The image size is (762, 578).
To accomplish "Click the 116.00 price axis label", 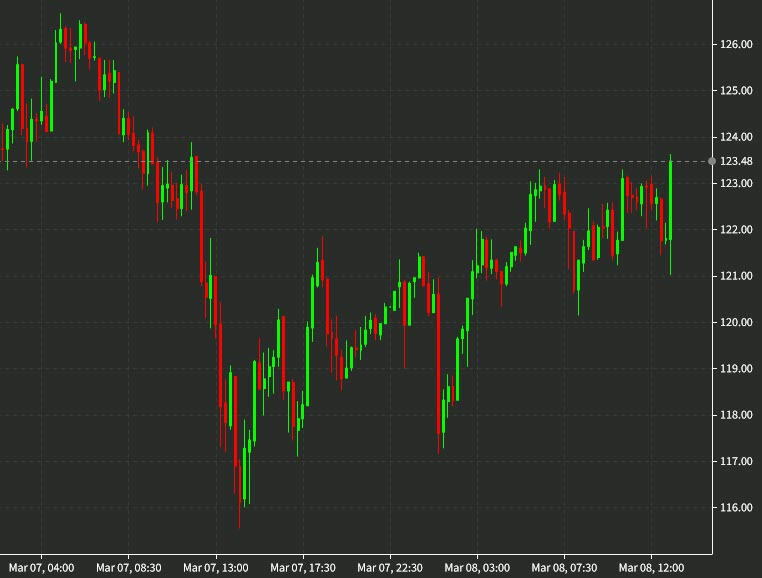I will (x=735, y=508).
